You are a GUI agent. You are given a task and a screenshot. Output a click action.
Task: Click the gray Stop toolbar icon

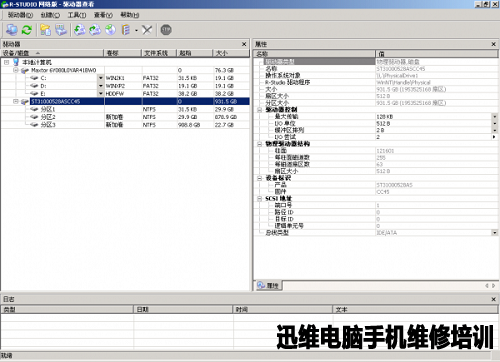(166, 30)
